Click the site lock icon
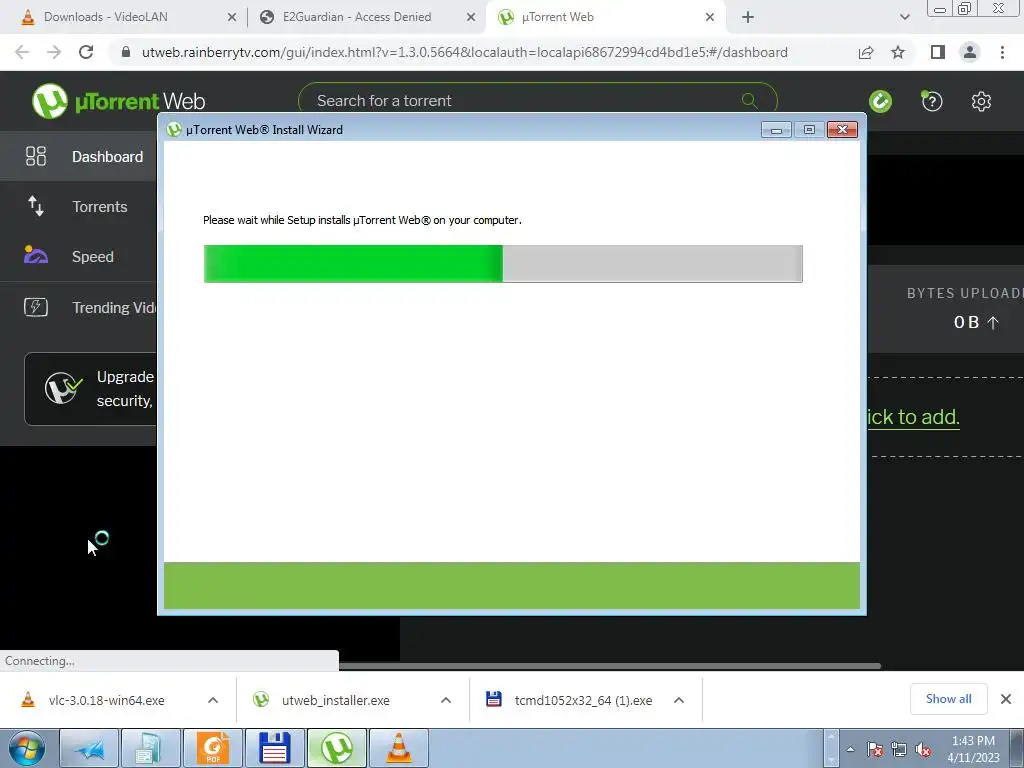1024x768 pixels. tap(125, 52)
